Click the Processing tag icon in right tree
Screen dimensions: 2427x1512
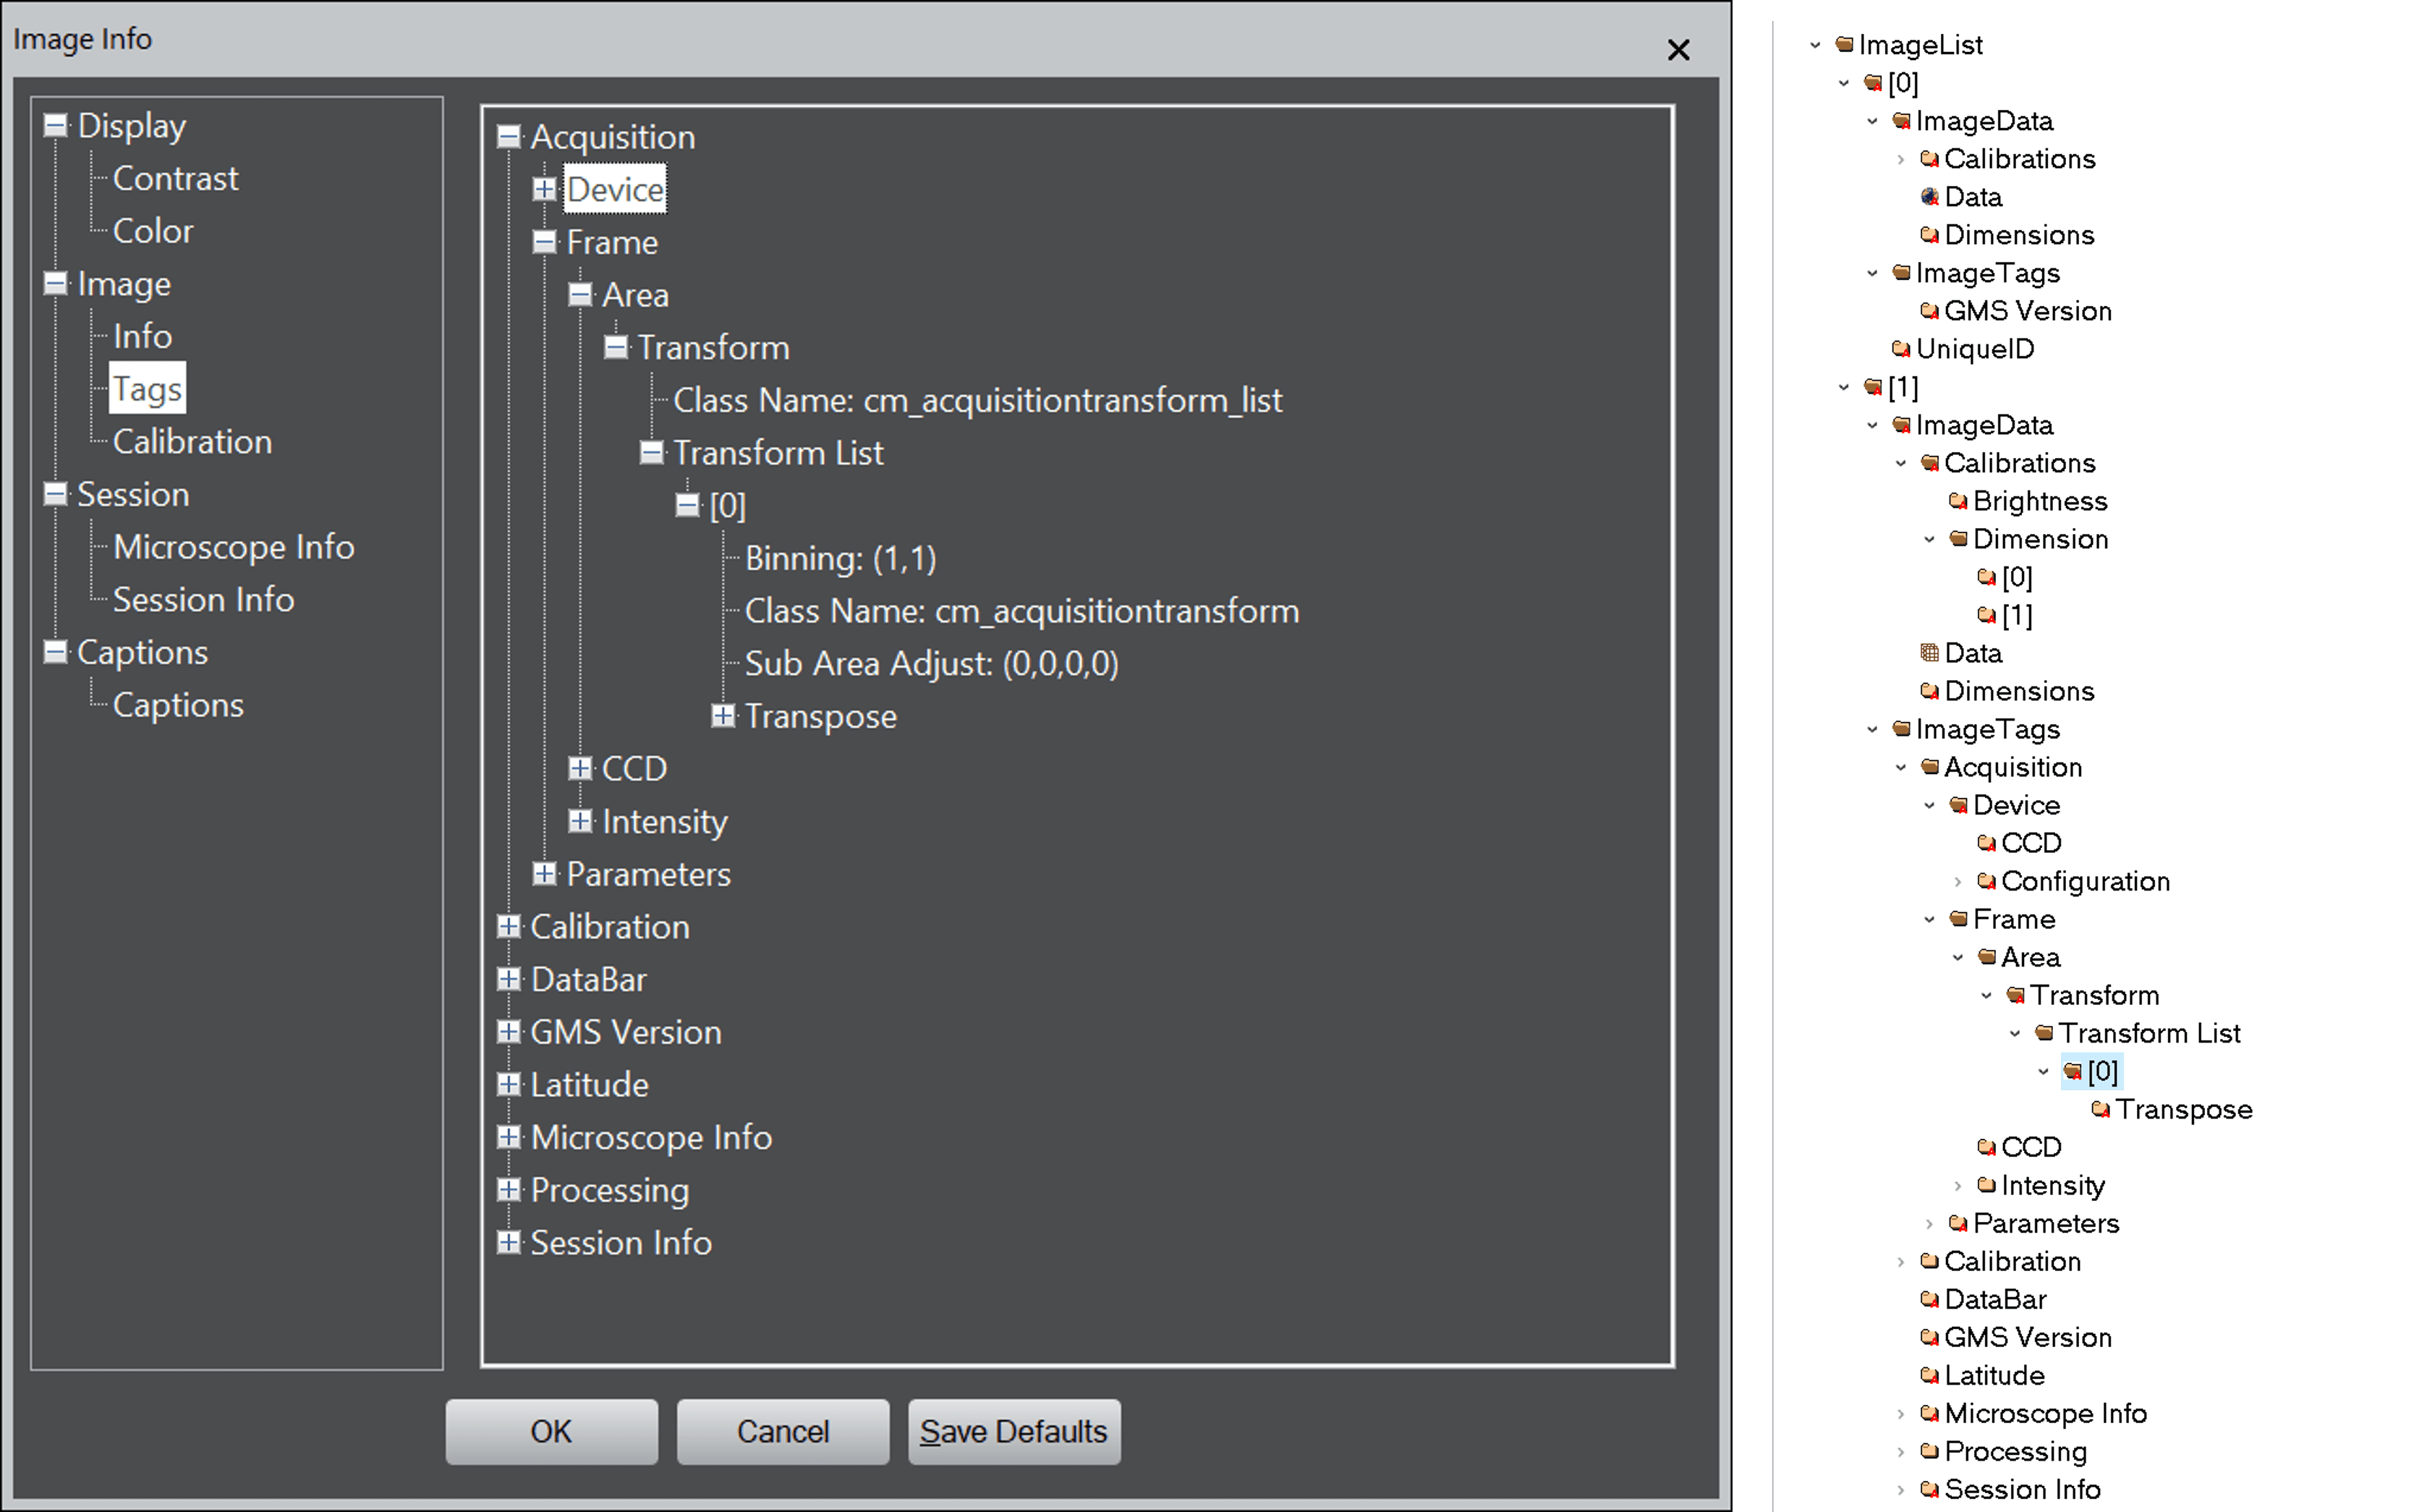1930,1451
